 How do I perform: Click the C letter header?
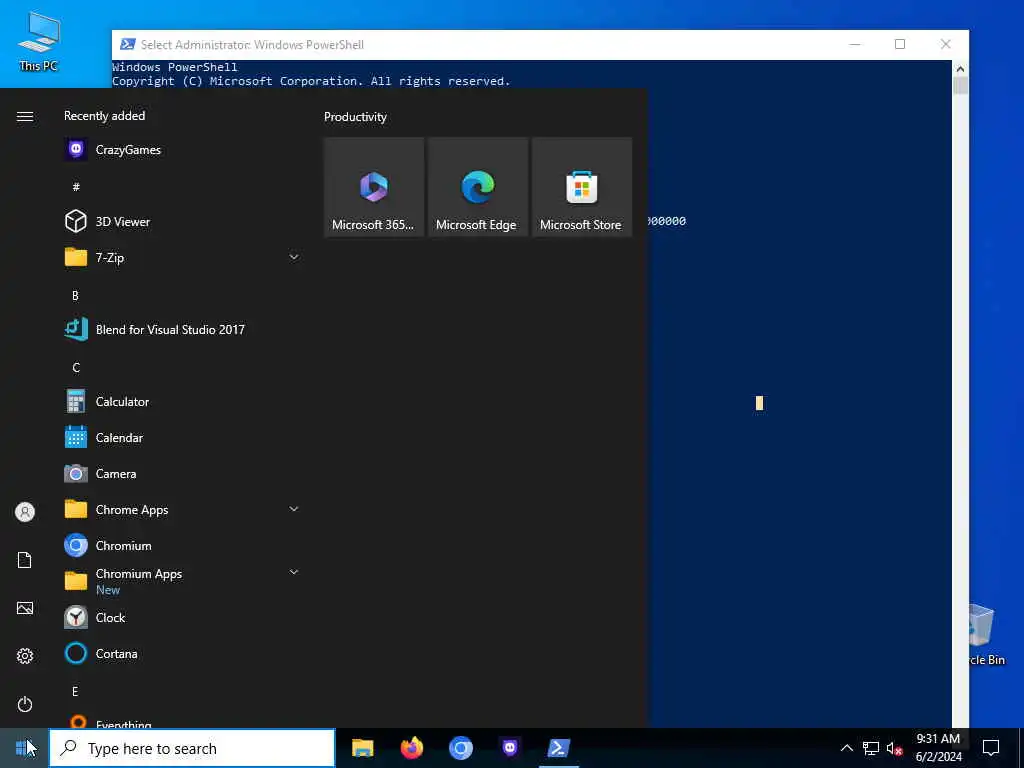76,367
